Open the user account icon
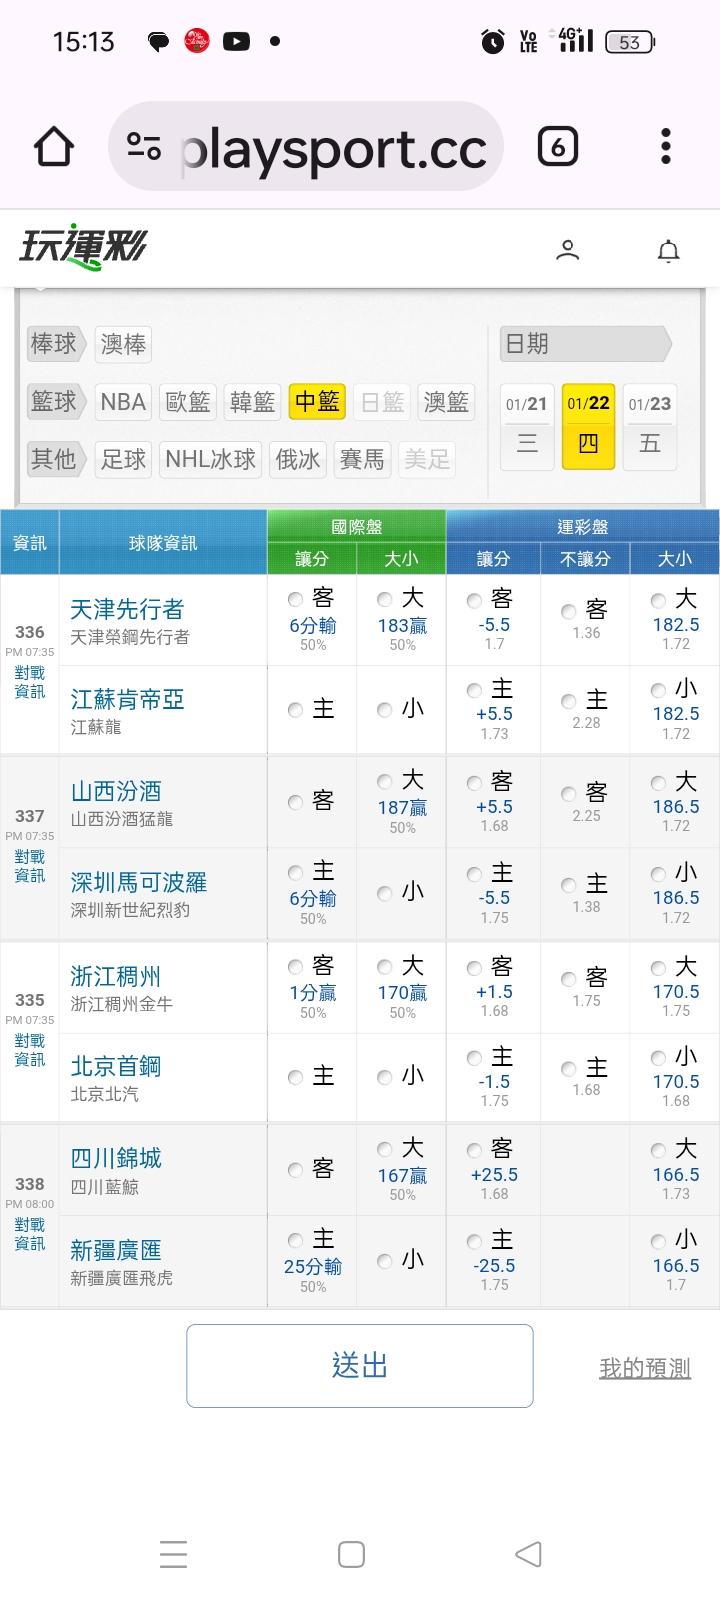Screen dimensions: 720x1604 (x=567, y=250)
